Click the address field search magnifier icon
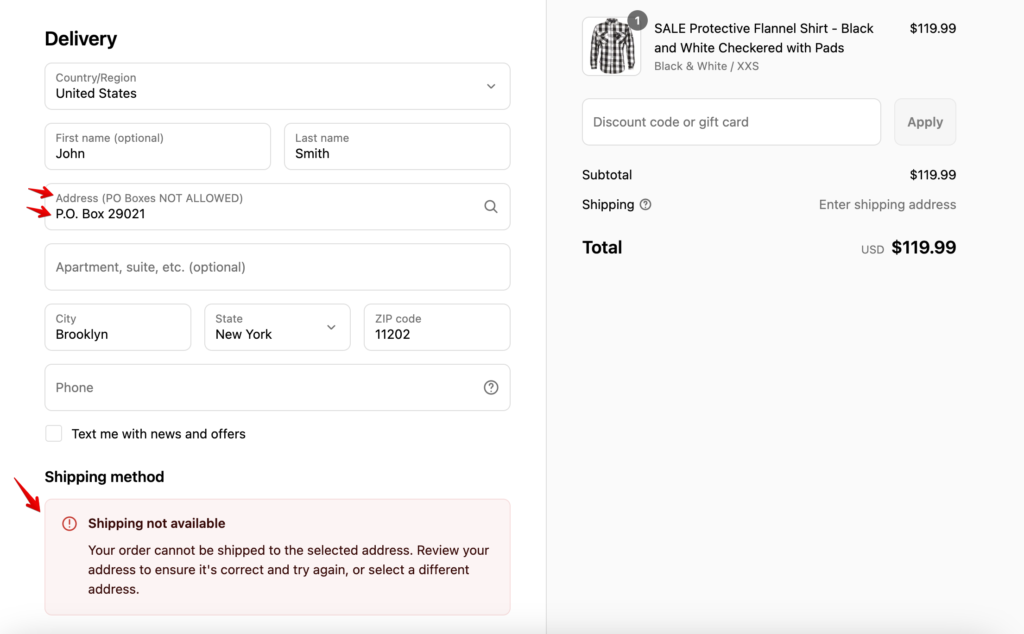The image size is (1024, 634). click(x=490, y=205)
